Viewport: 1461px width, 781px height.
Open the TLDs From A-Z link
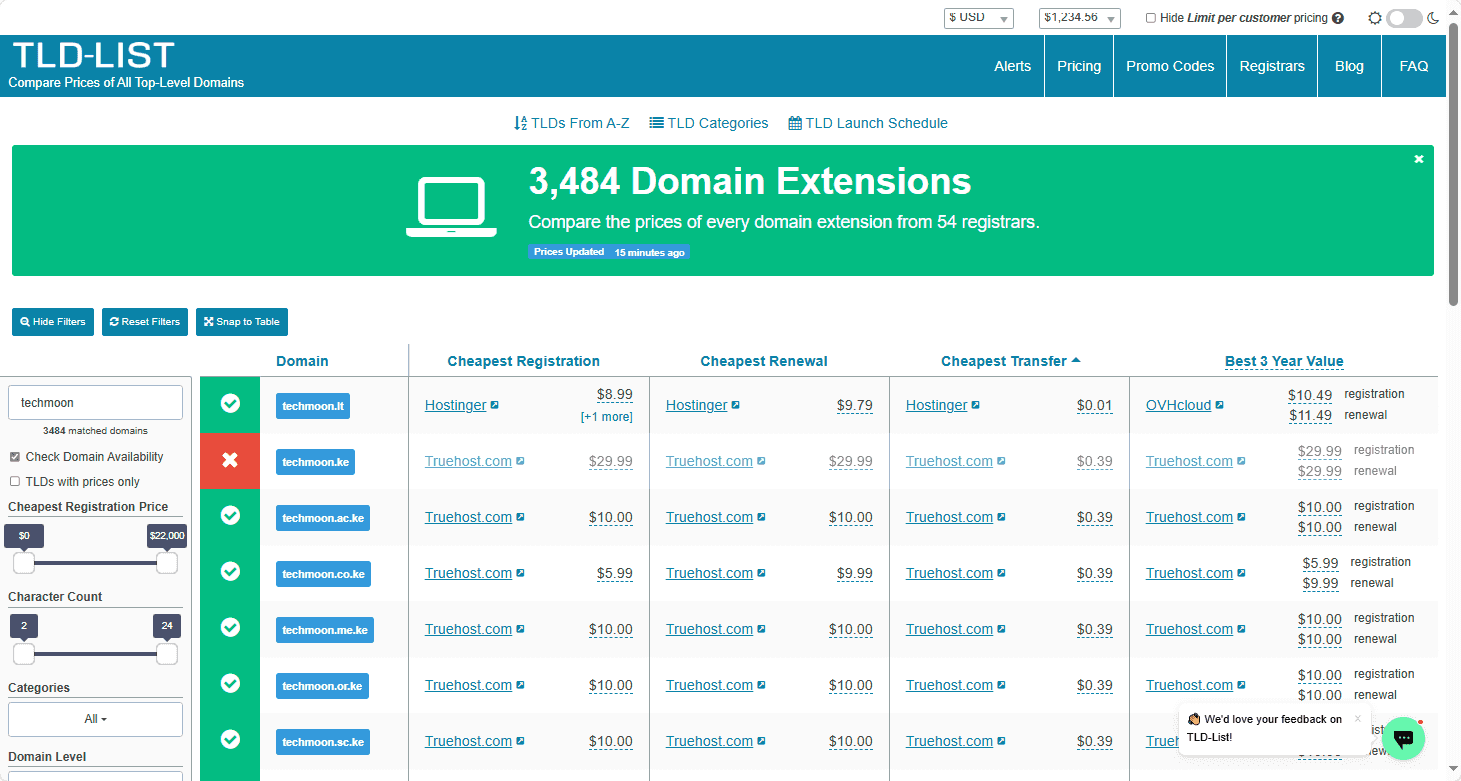[571, 123]
